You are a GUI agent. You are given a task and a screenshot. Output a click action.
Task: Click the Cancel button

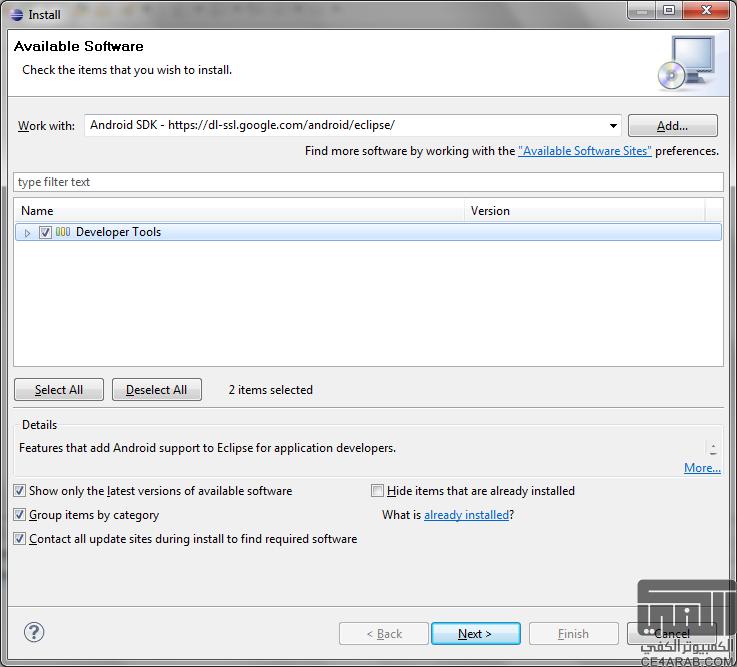pos(672,634)
